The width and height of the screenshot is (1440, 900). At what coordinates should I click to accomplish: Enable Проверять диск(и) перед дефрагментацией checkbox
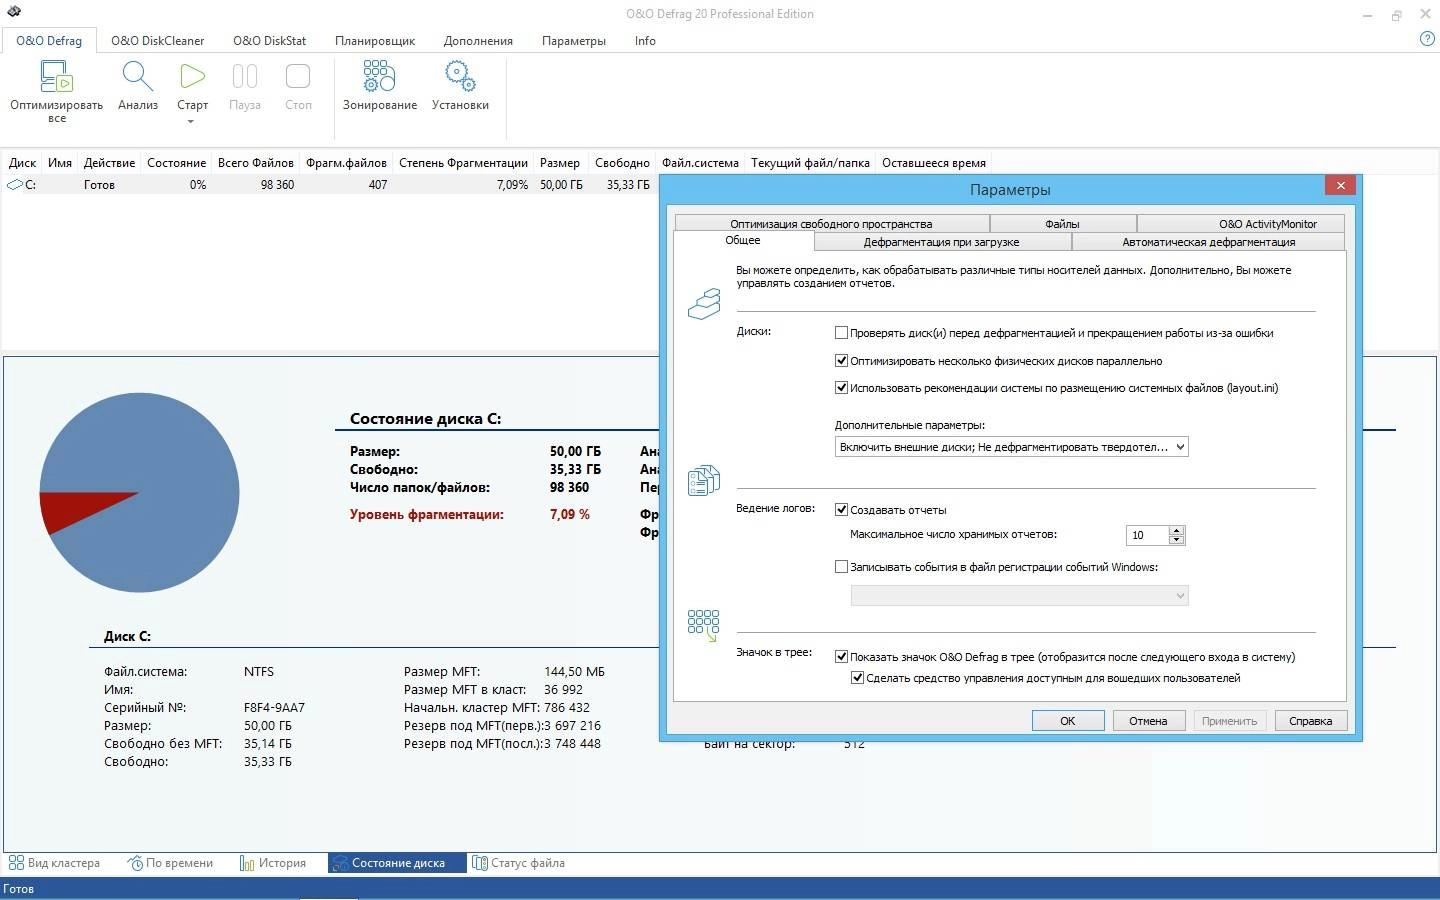point(841,333)
